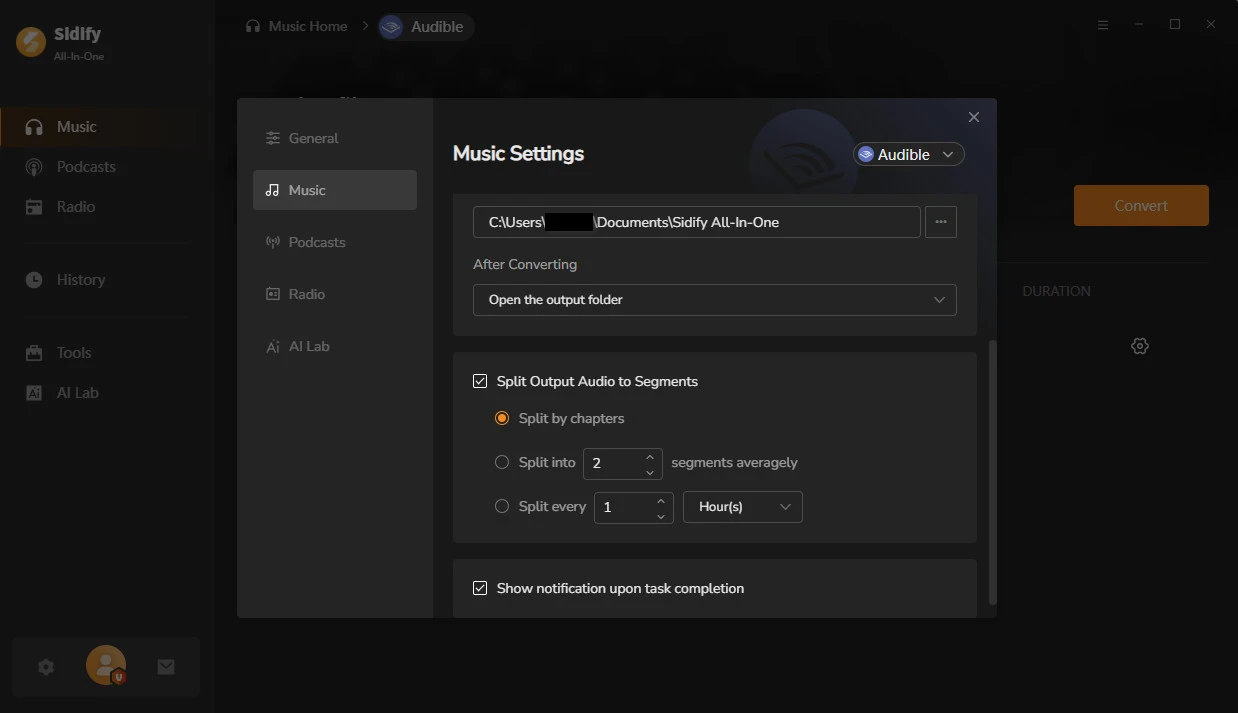
Task: Click the Music Settings heading
Action: pos(518,154)
